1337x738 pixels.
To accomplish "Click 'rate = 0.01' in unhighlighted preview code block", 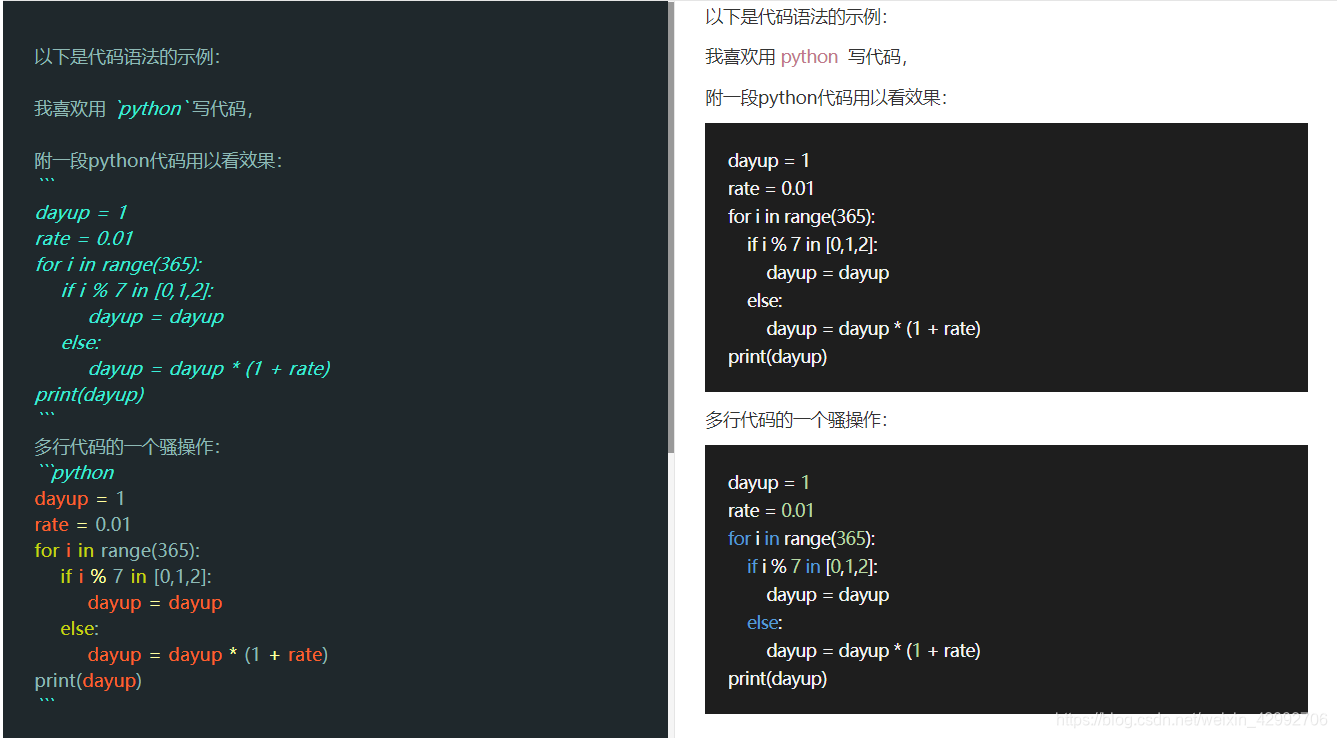I will (771, 189).
